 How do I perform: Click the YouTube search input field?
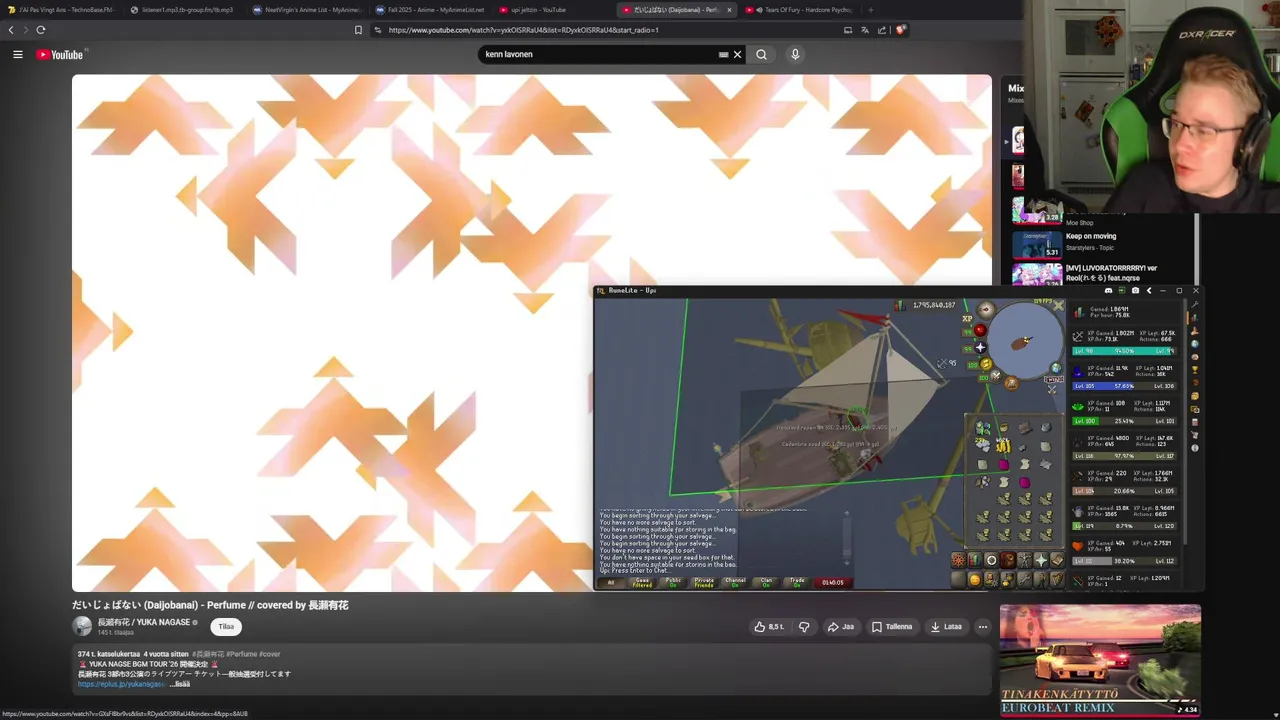point(600,54)
